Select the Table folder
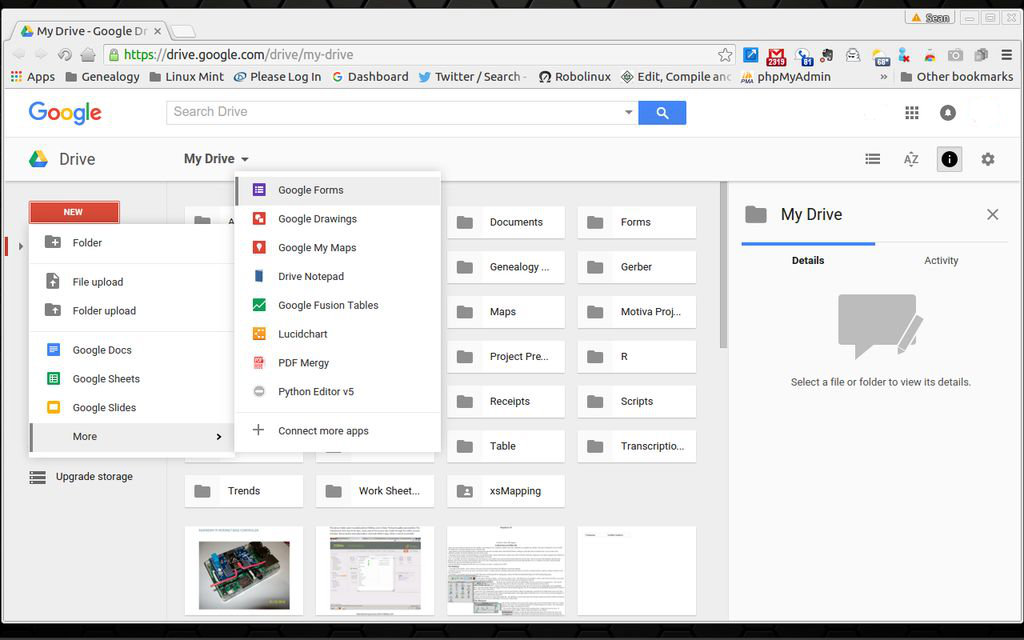This screenshot has width=1024, height=640. coord(505,447)
